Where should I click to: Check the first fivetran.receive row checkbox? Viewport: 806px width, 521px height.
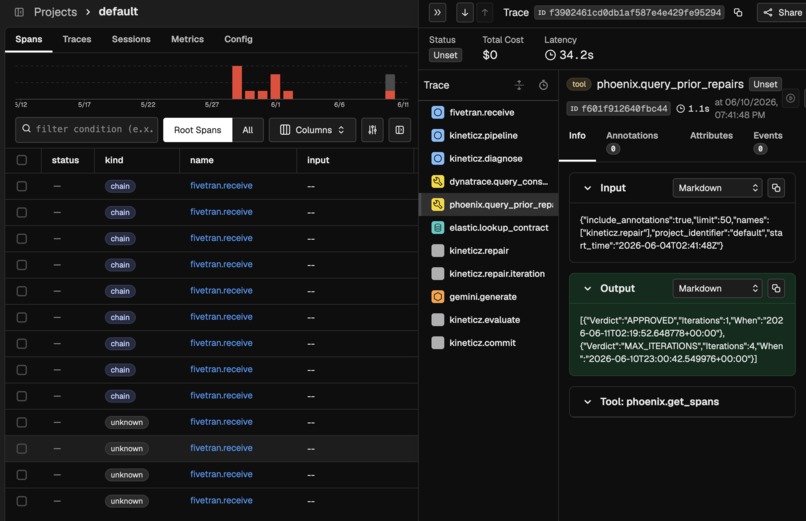[22, 186]
